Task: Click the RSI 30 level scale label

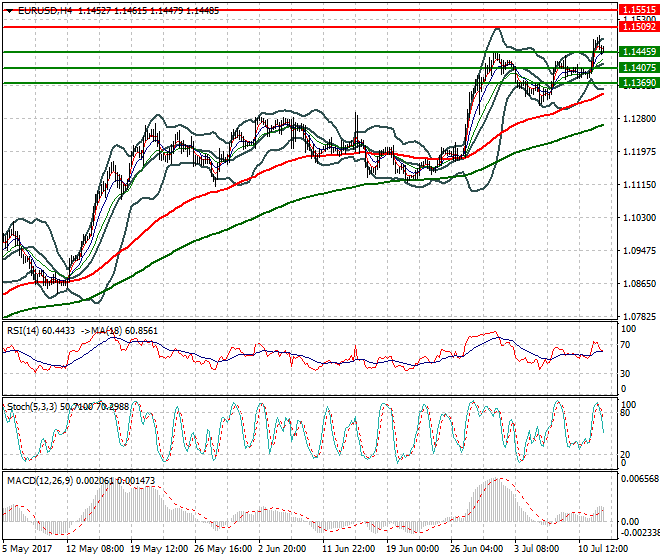Action: [625, 374]
